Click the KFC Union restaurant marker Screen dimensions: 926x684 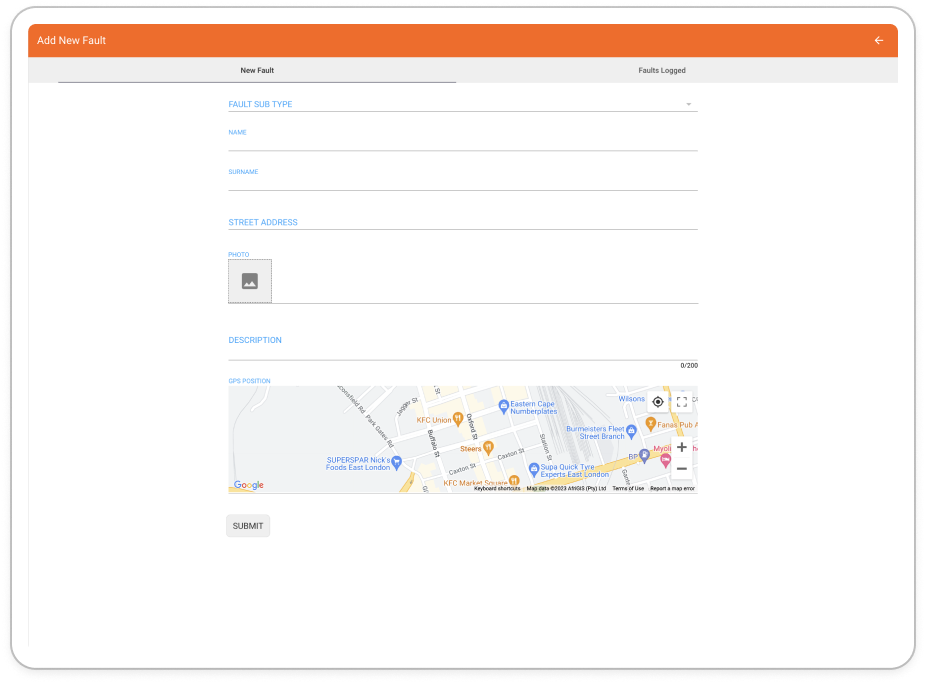click(457, 418)
